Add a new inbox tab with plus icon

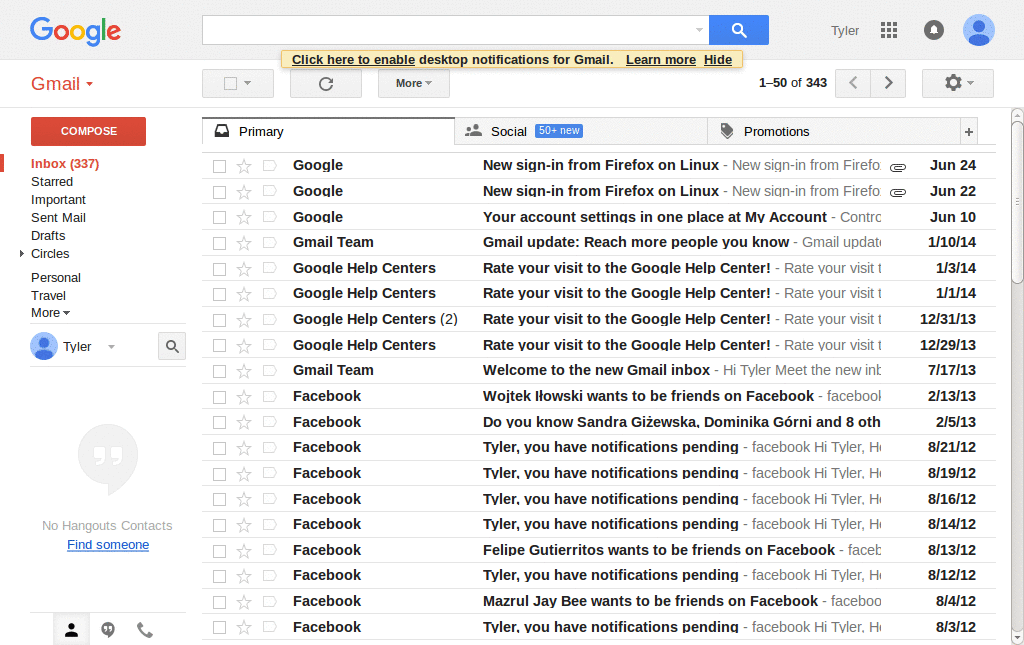pyautogui.click(x=969, y=132)
